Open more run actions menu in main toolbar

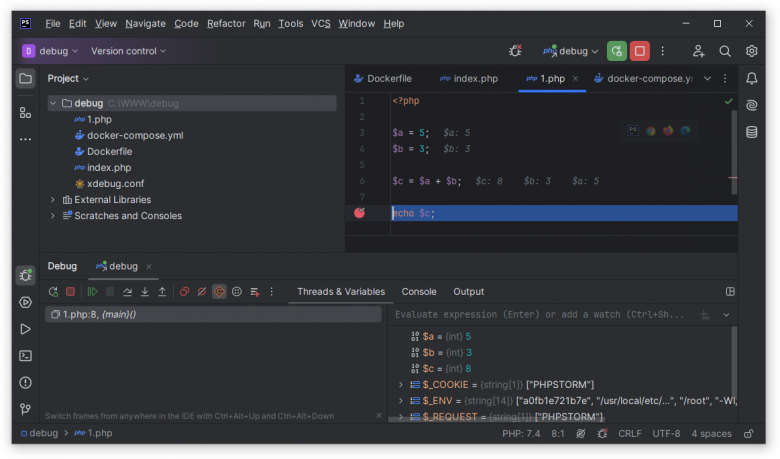[663, 51]
